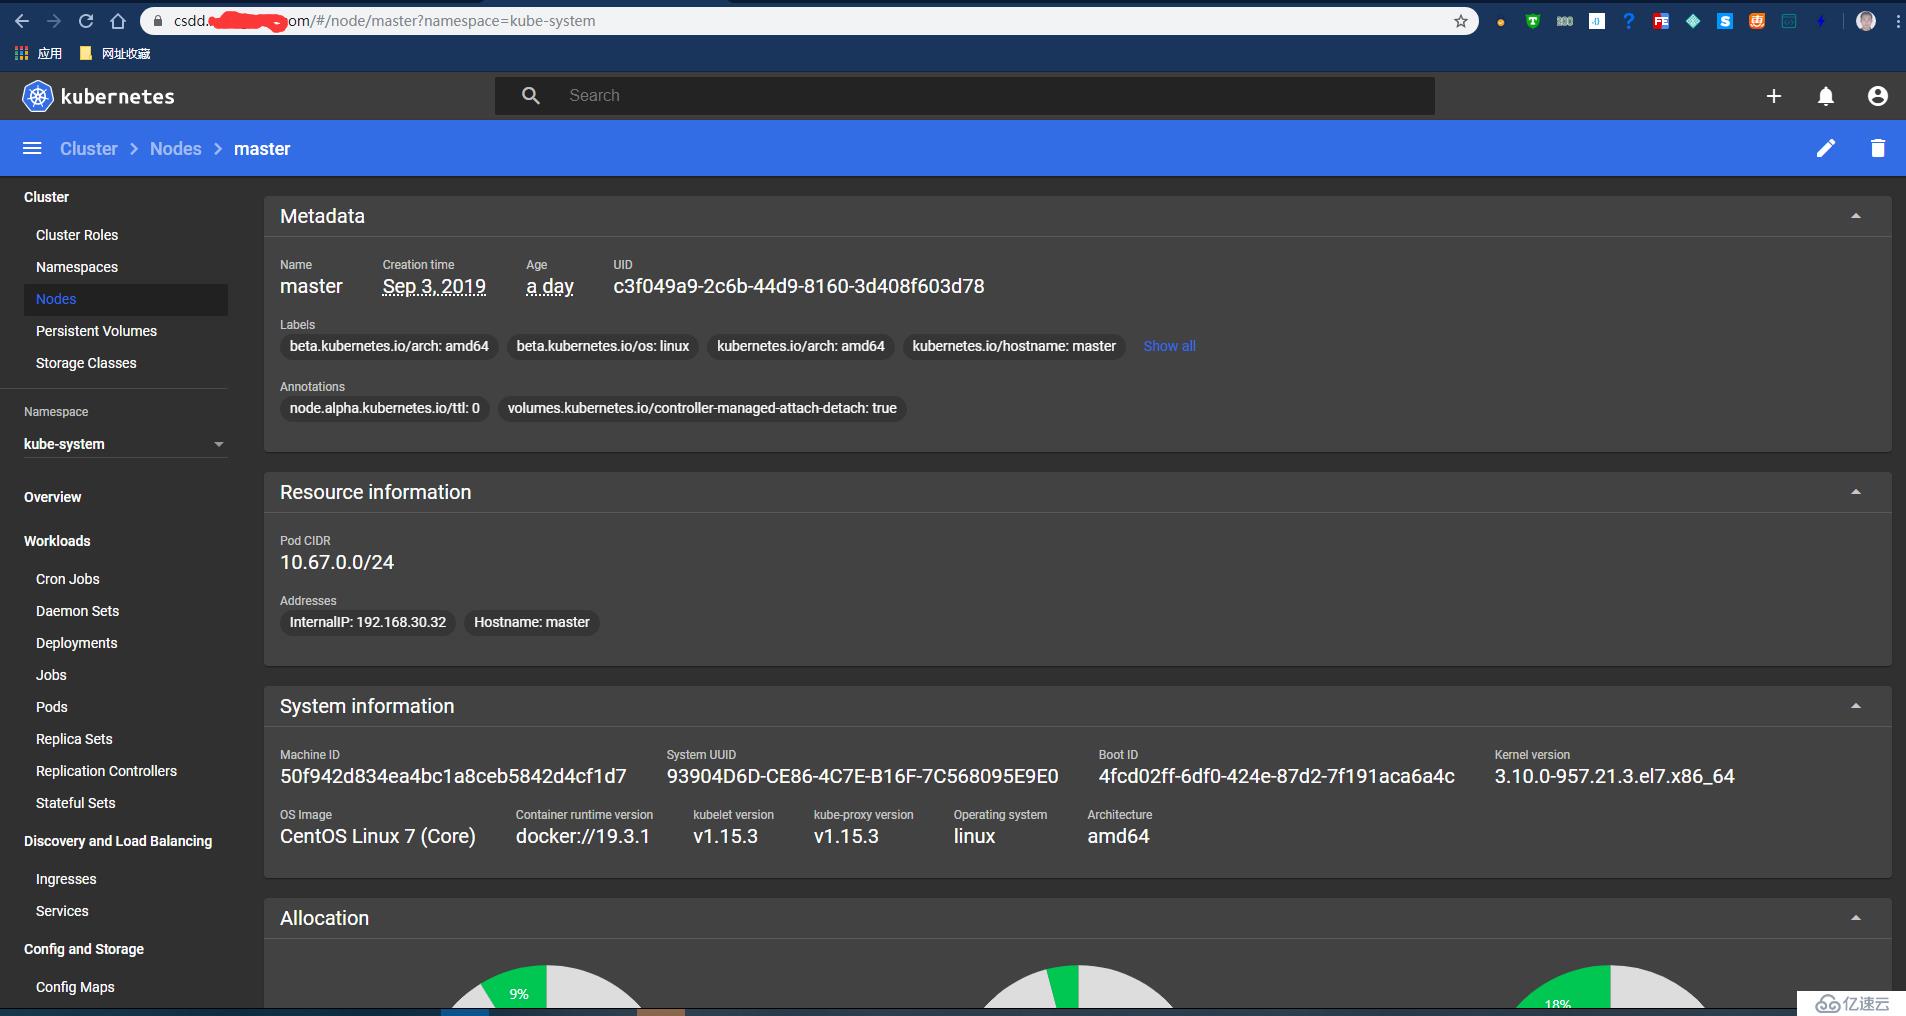Select Nodes in sidebar
The width and height of the screenshot is (1906, 1016).
pos(125,299)
